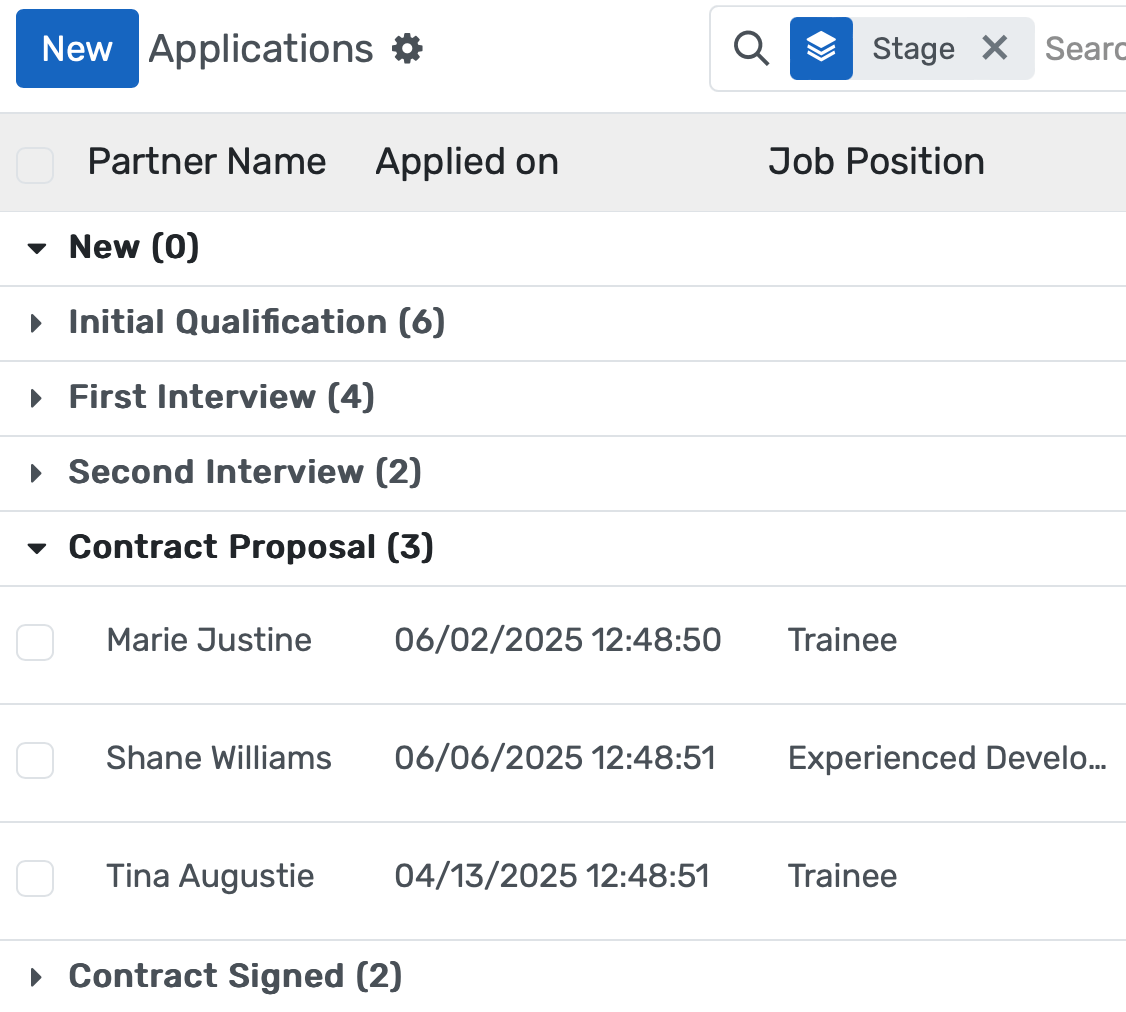Viewport: 1126px width, 1012px height.
Task: Tick the checkbox beside Tina Augustie
Action: point(35,879)
